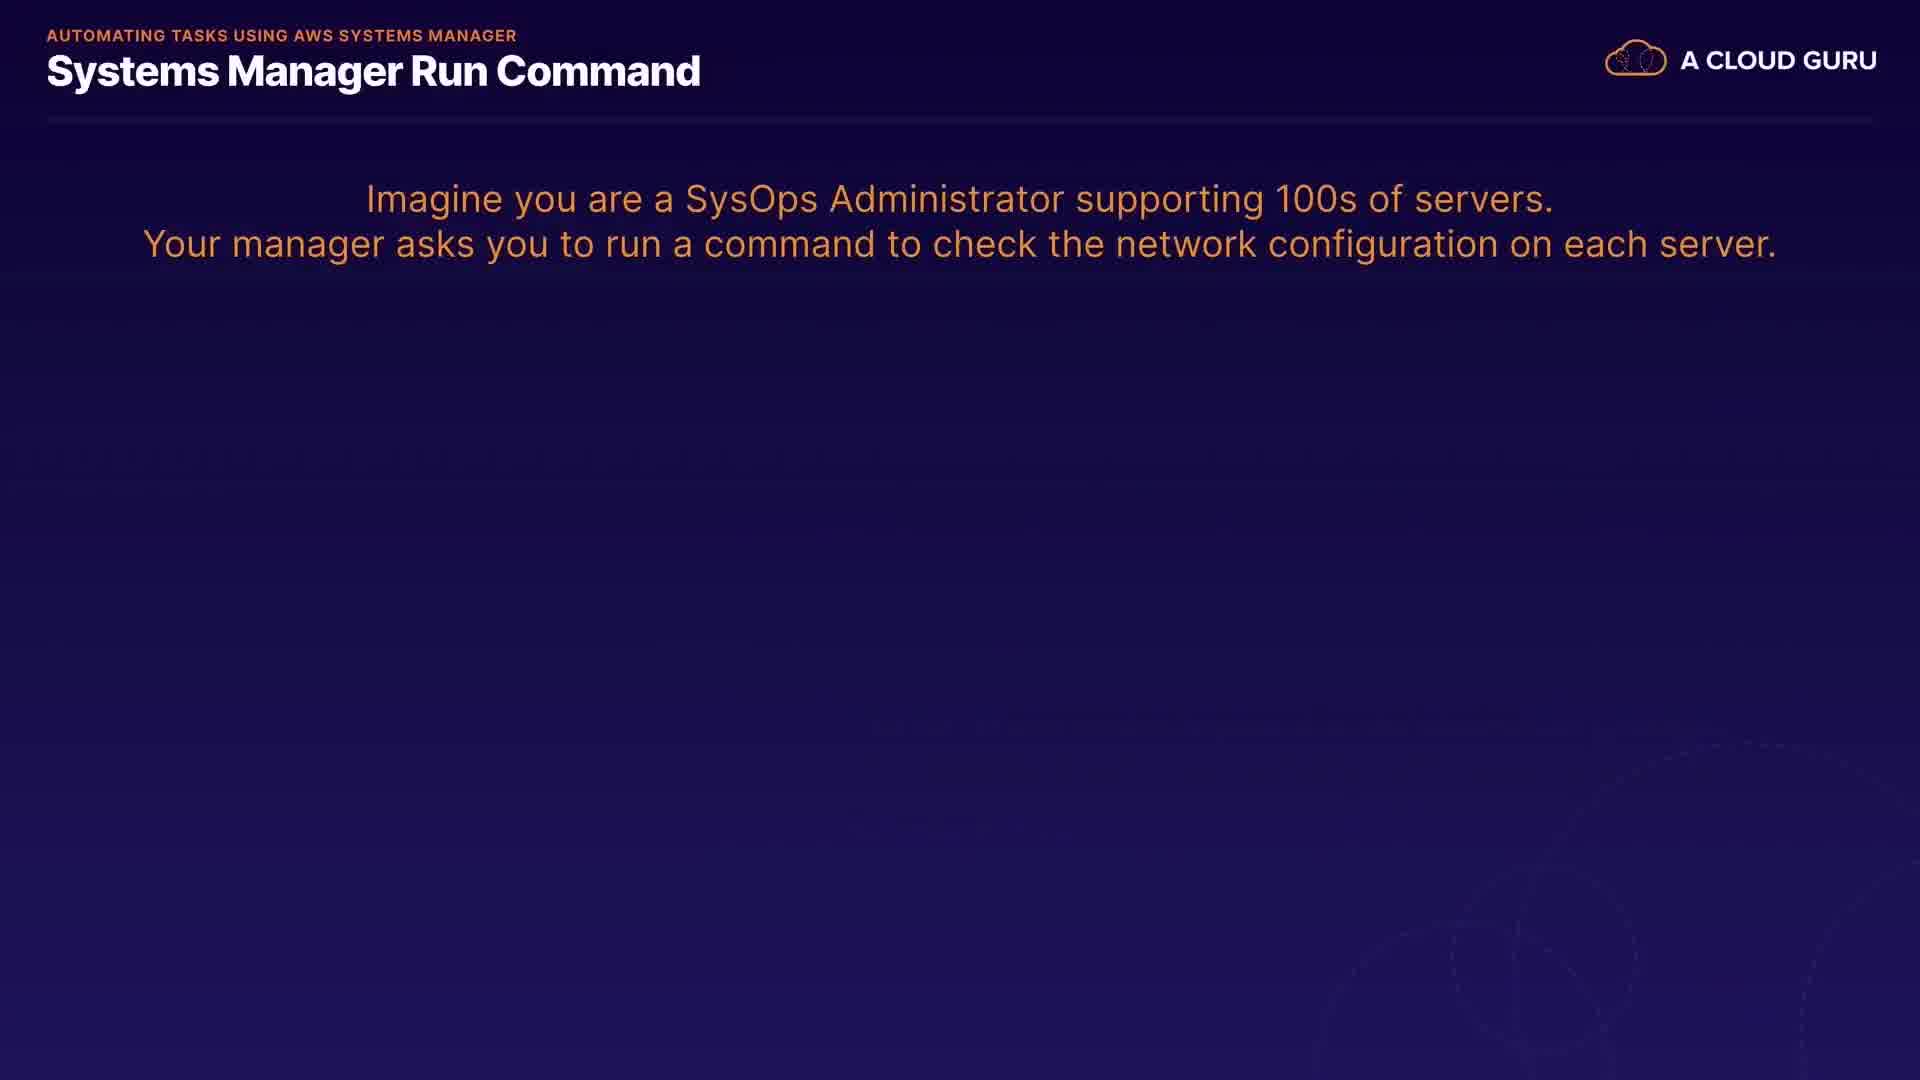
Task: Click the word "Systems" in the slide title
Action: [132, 72]
